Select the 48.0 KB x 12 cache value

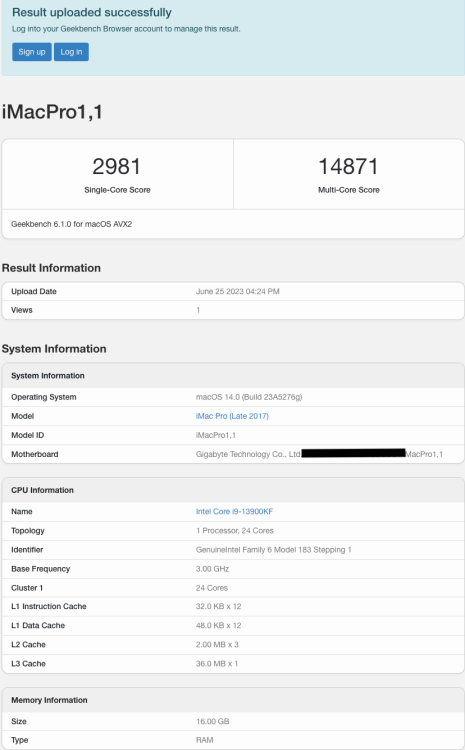218,625
